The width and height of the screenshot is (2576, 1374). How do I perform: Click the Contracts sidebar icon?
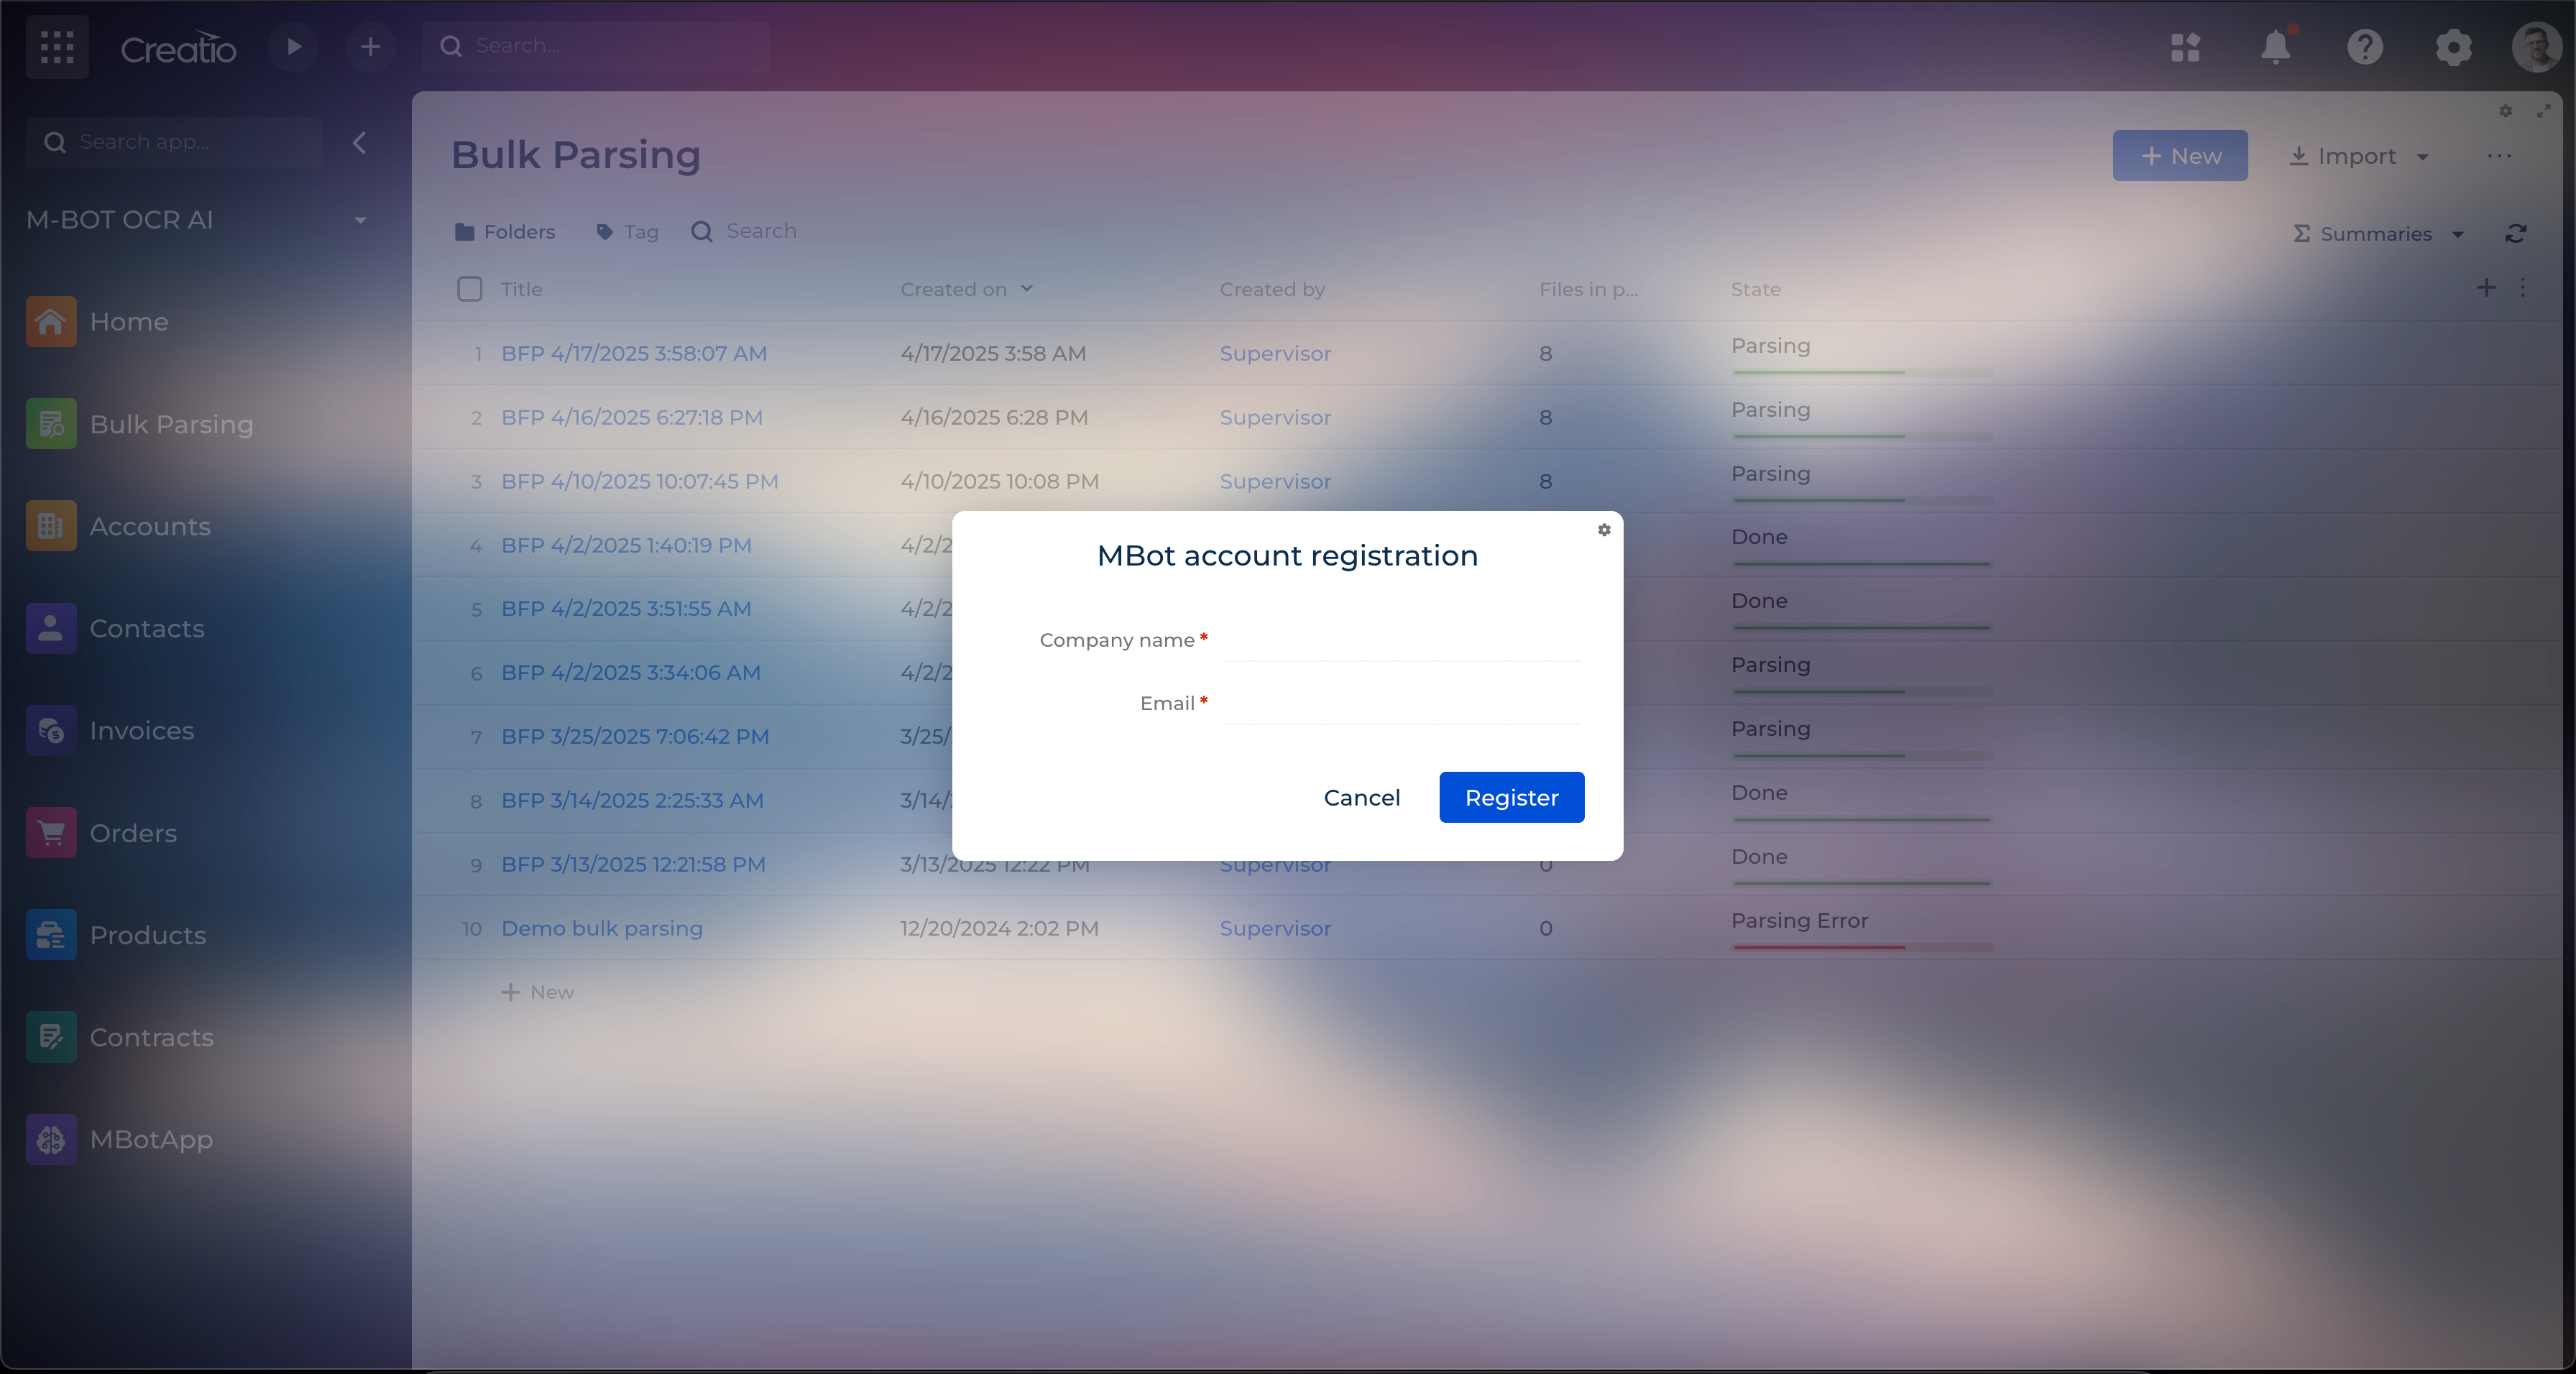pos(51,1037)
